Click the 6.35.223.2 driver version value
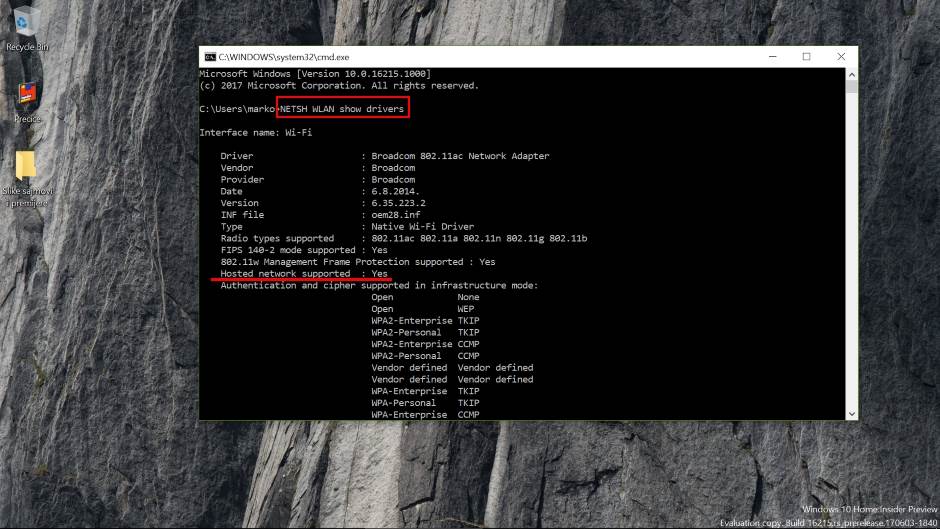Image resolution: width=940 pixels, height=529 pixels. (400, 203)
